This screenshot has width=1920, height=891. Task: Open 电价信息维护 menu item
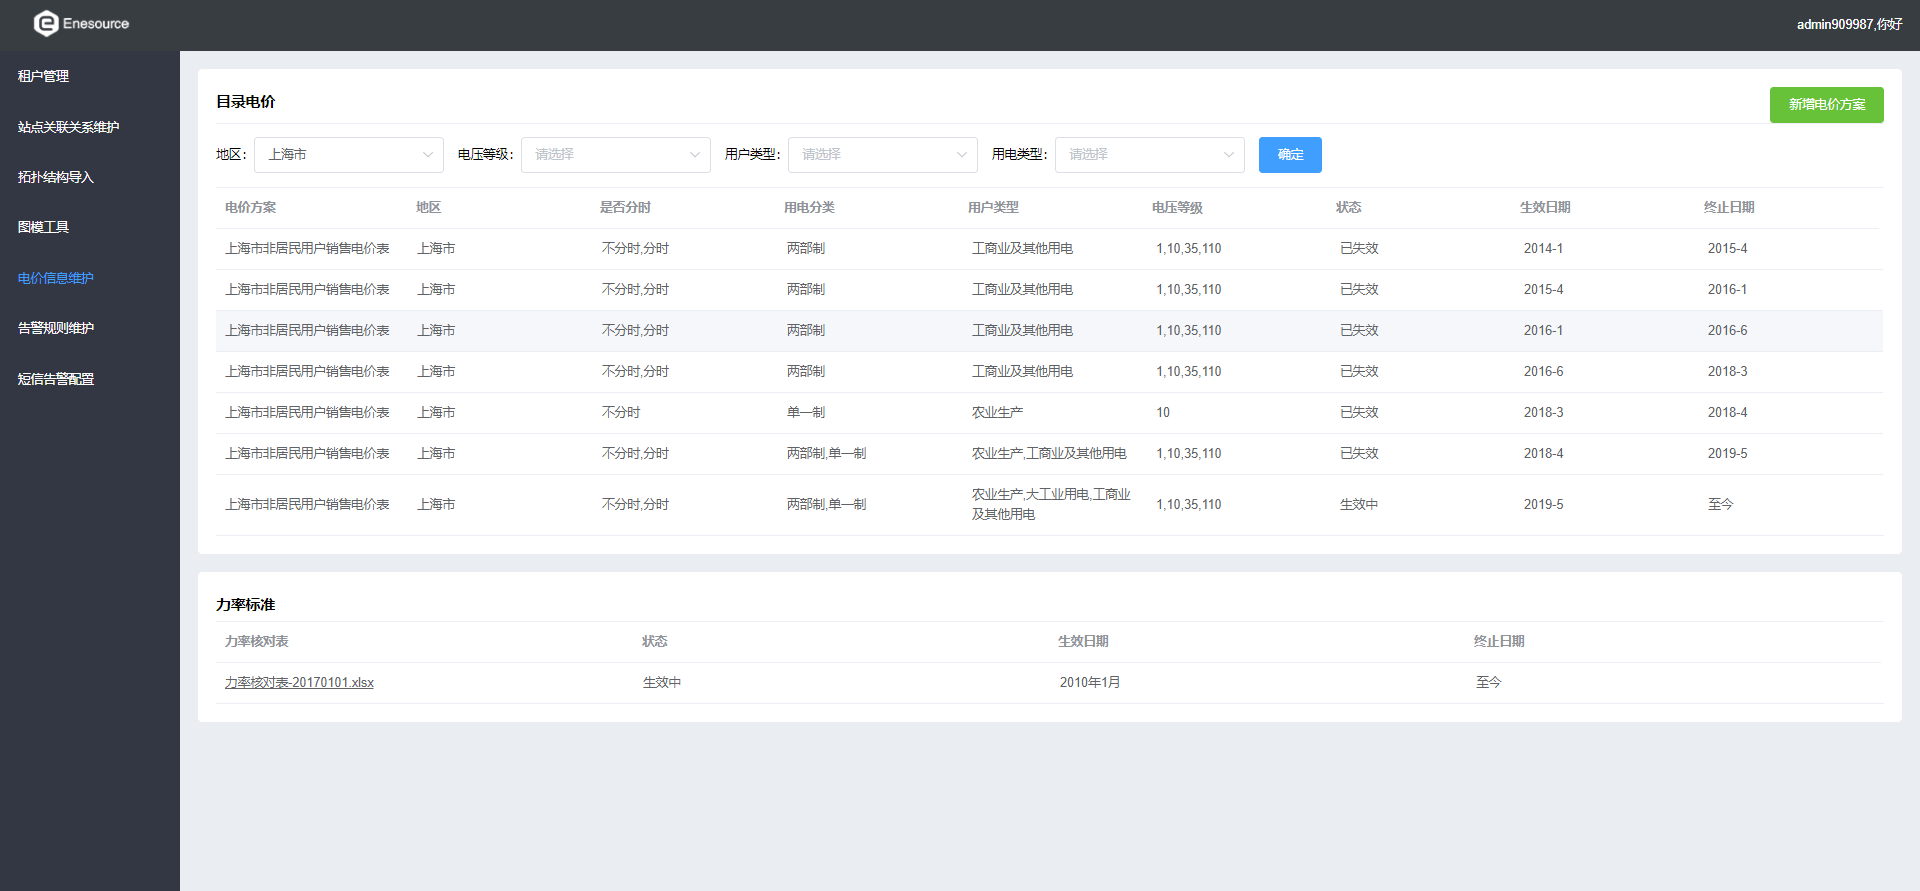(55, 278)
